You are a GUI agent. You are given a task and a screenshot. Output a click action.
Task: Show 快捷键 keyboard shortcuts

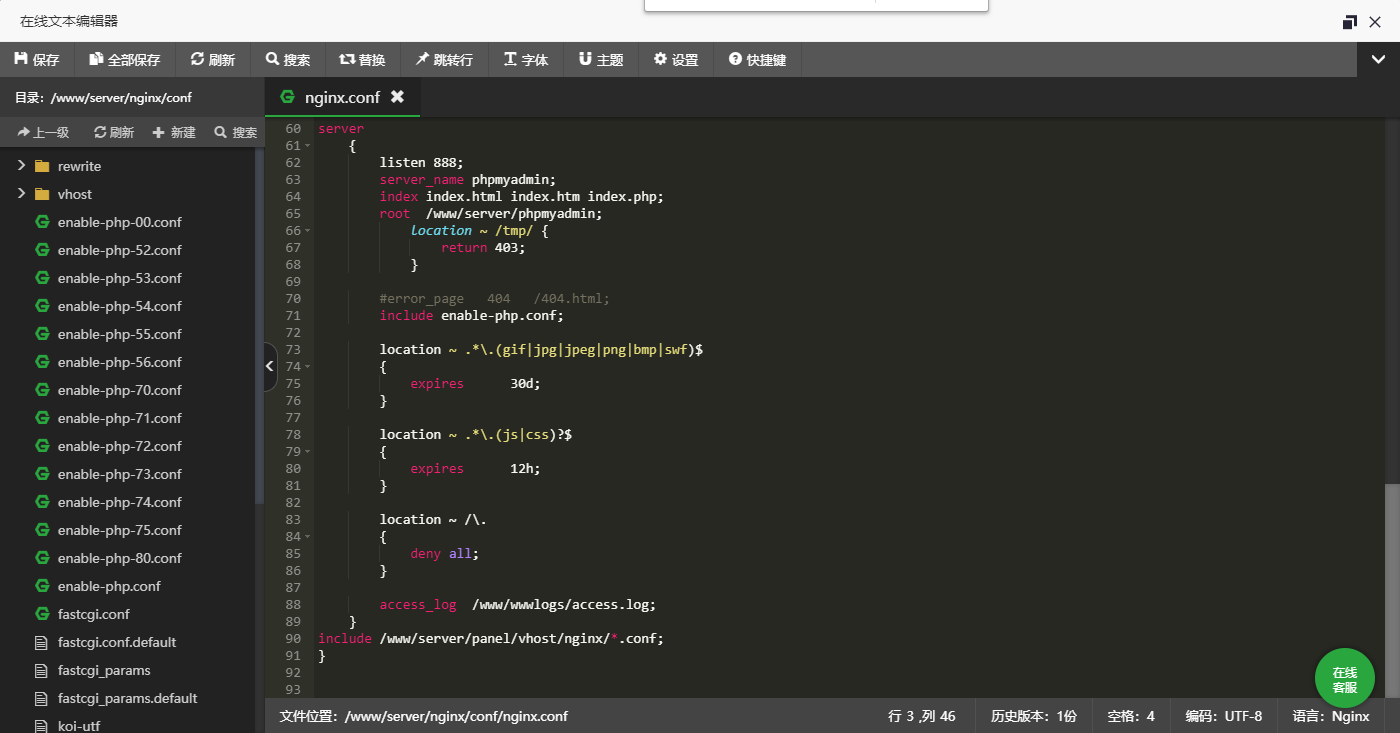tap(757, 60)
